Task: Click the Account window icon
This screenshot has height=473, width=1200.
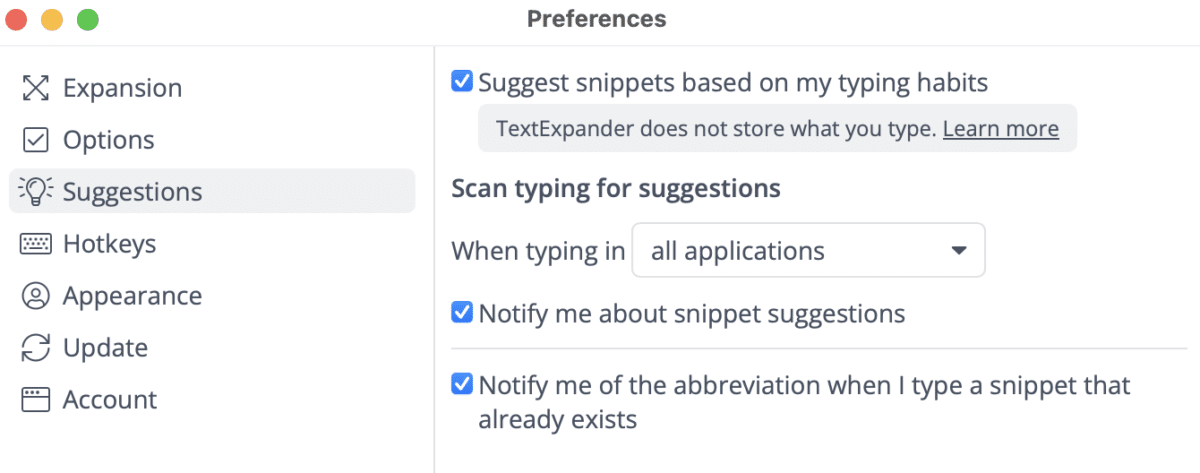Action: (x=35, y=400)
